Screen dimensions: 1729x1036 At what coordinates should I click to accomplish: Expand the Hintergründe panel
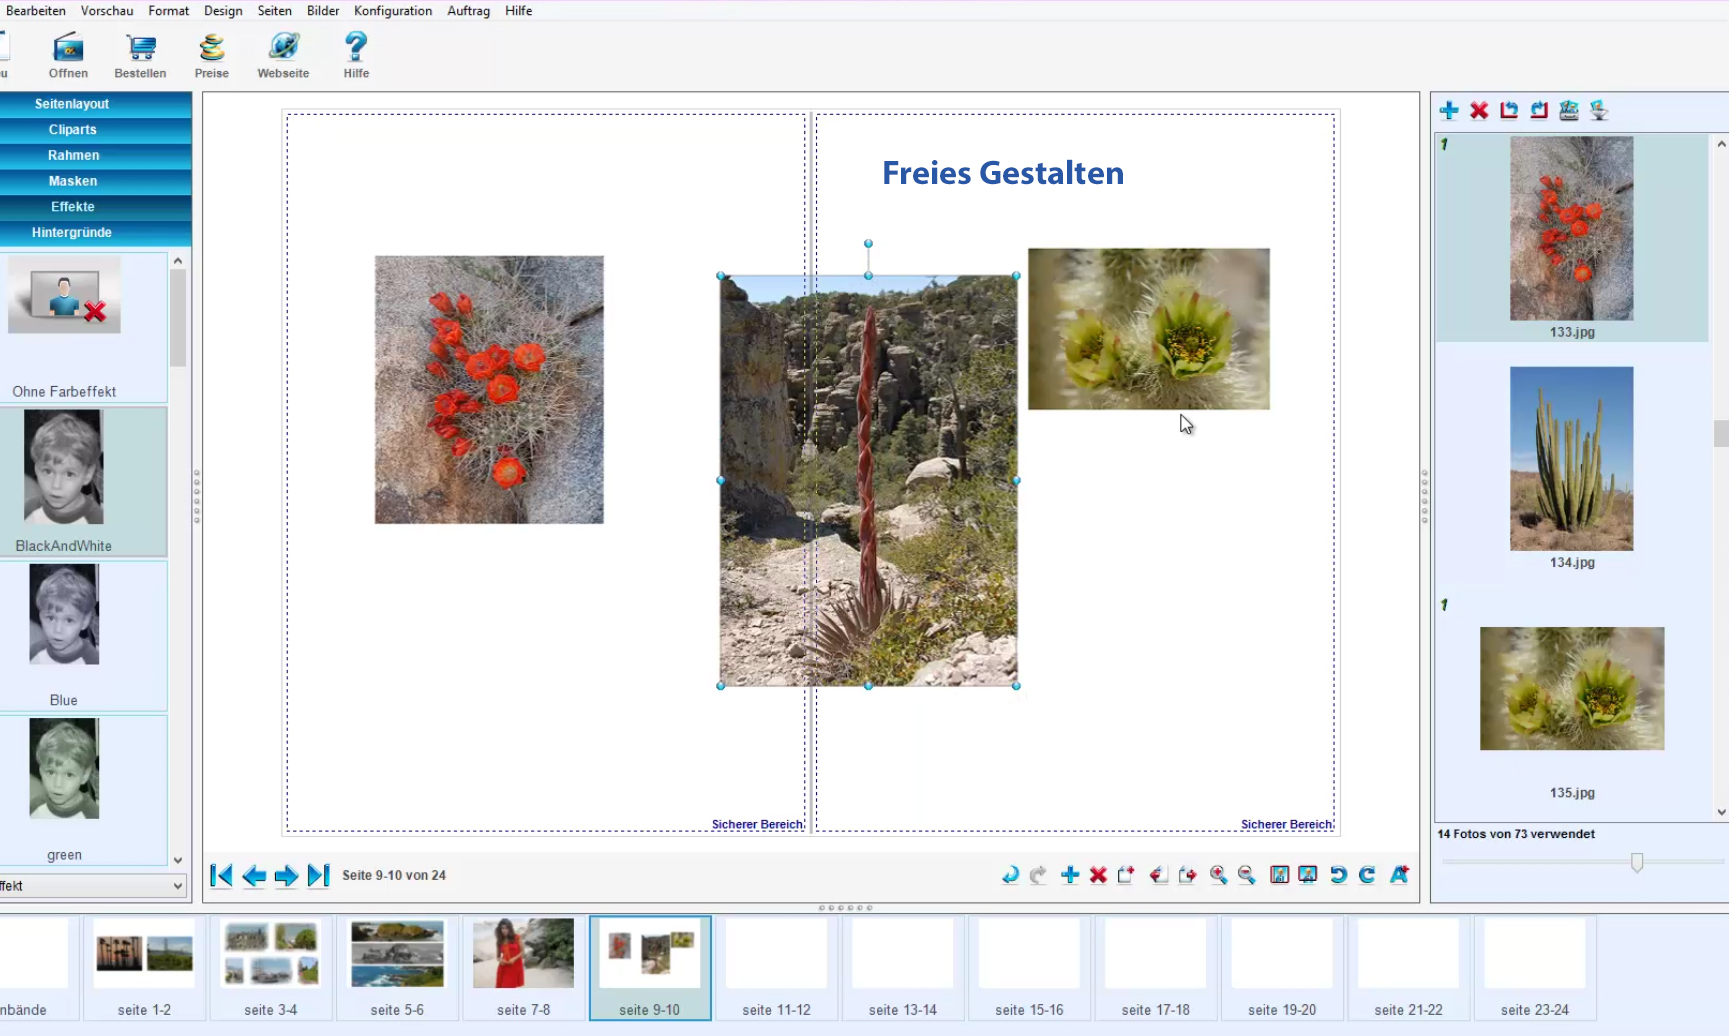(x=95, y=233)
